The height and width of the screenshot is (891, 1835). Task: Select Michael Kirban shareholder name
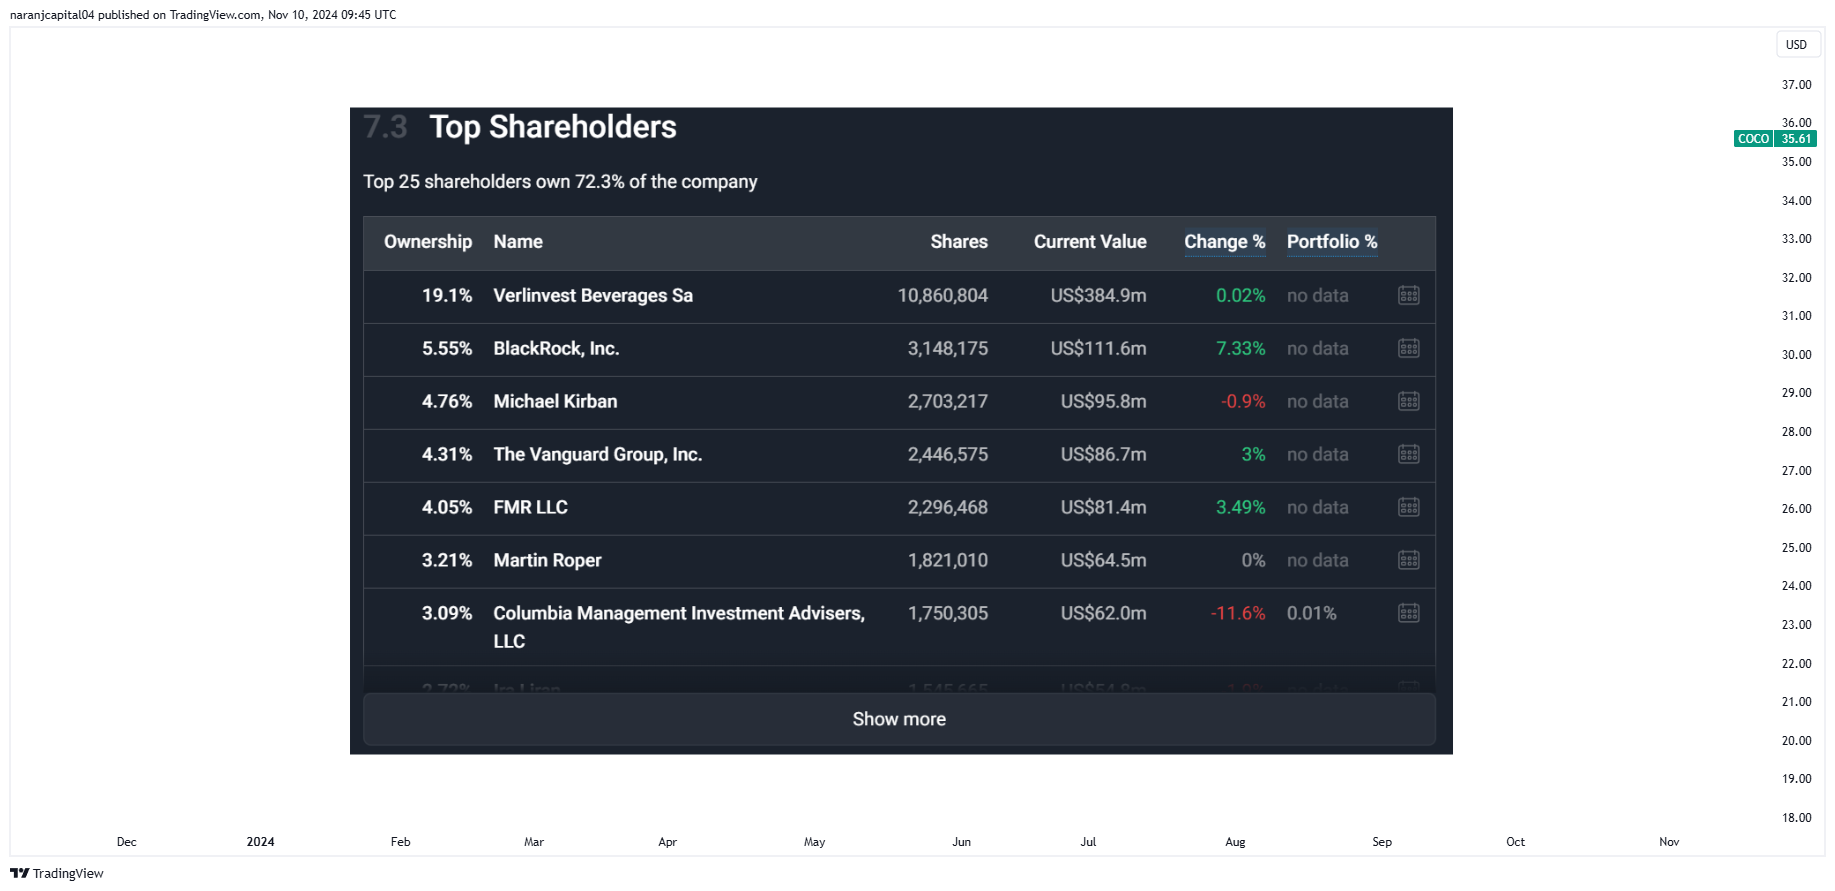(x=555, y=401)
